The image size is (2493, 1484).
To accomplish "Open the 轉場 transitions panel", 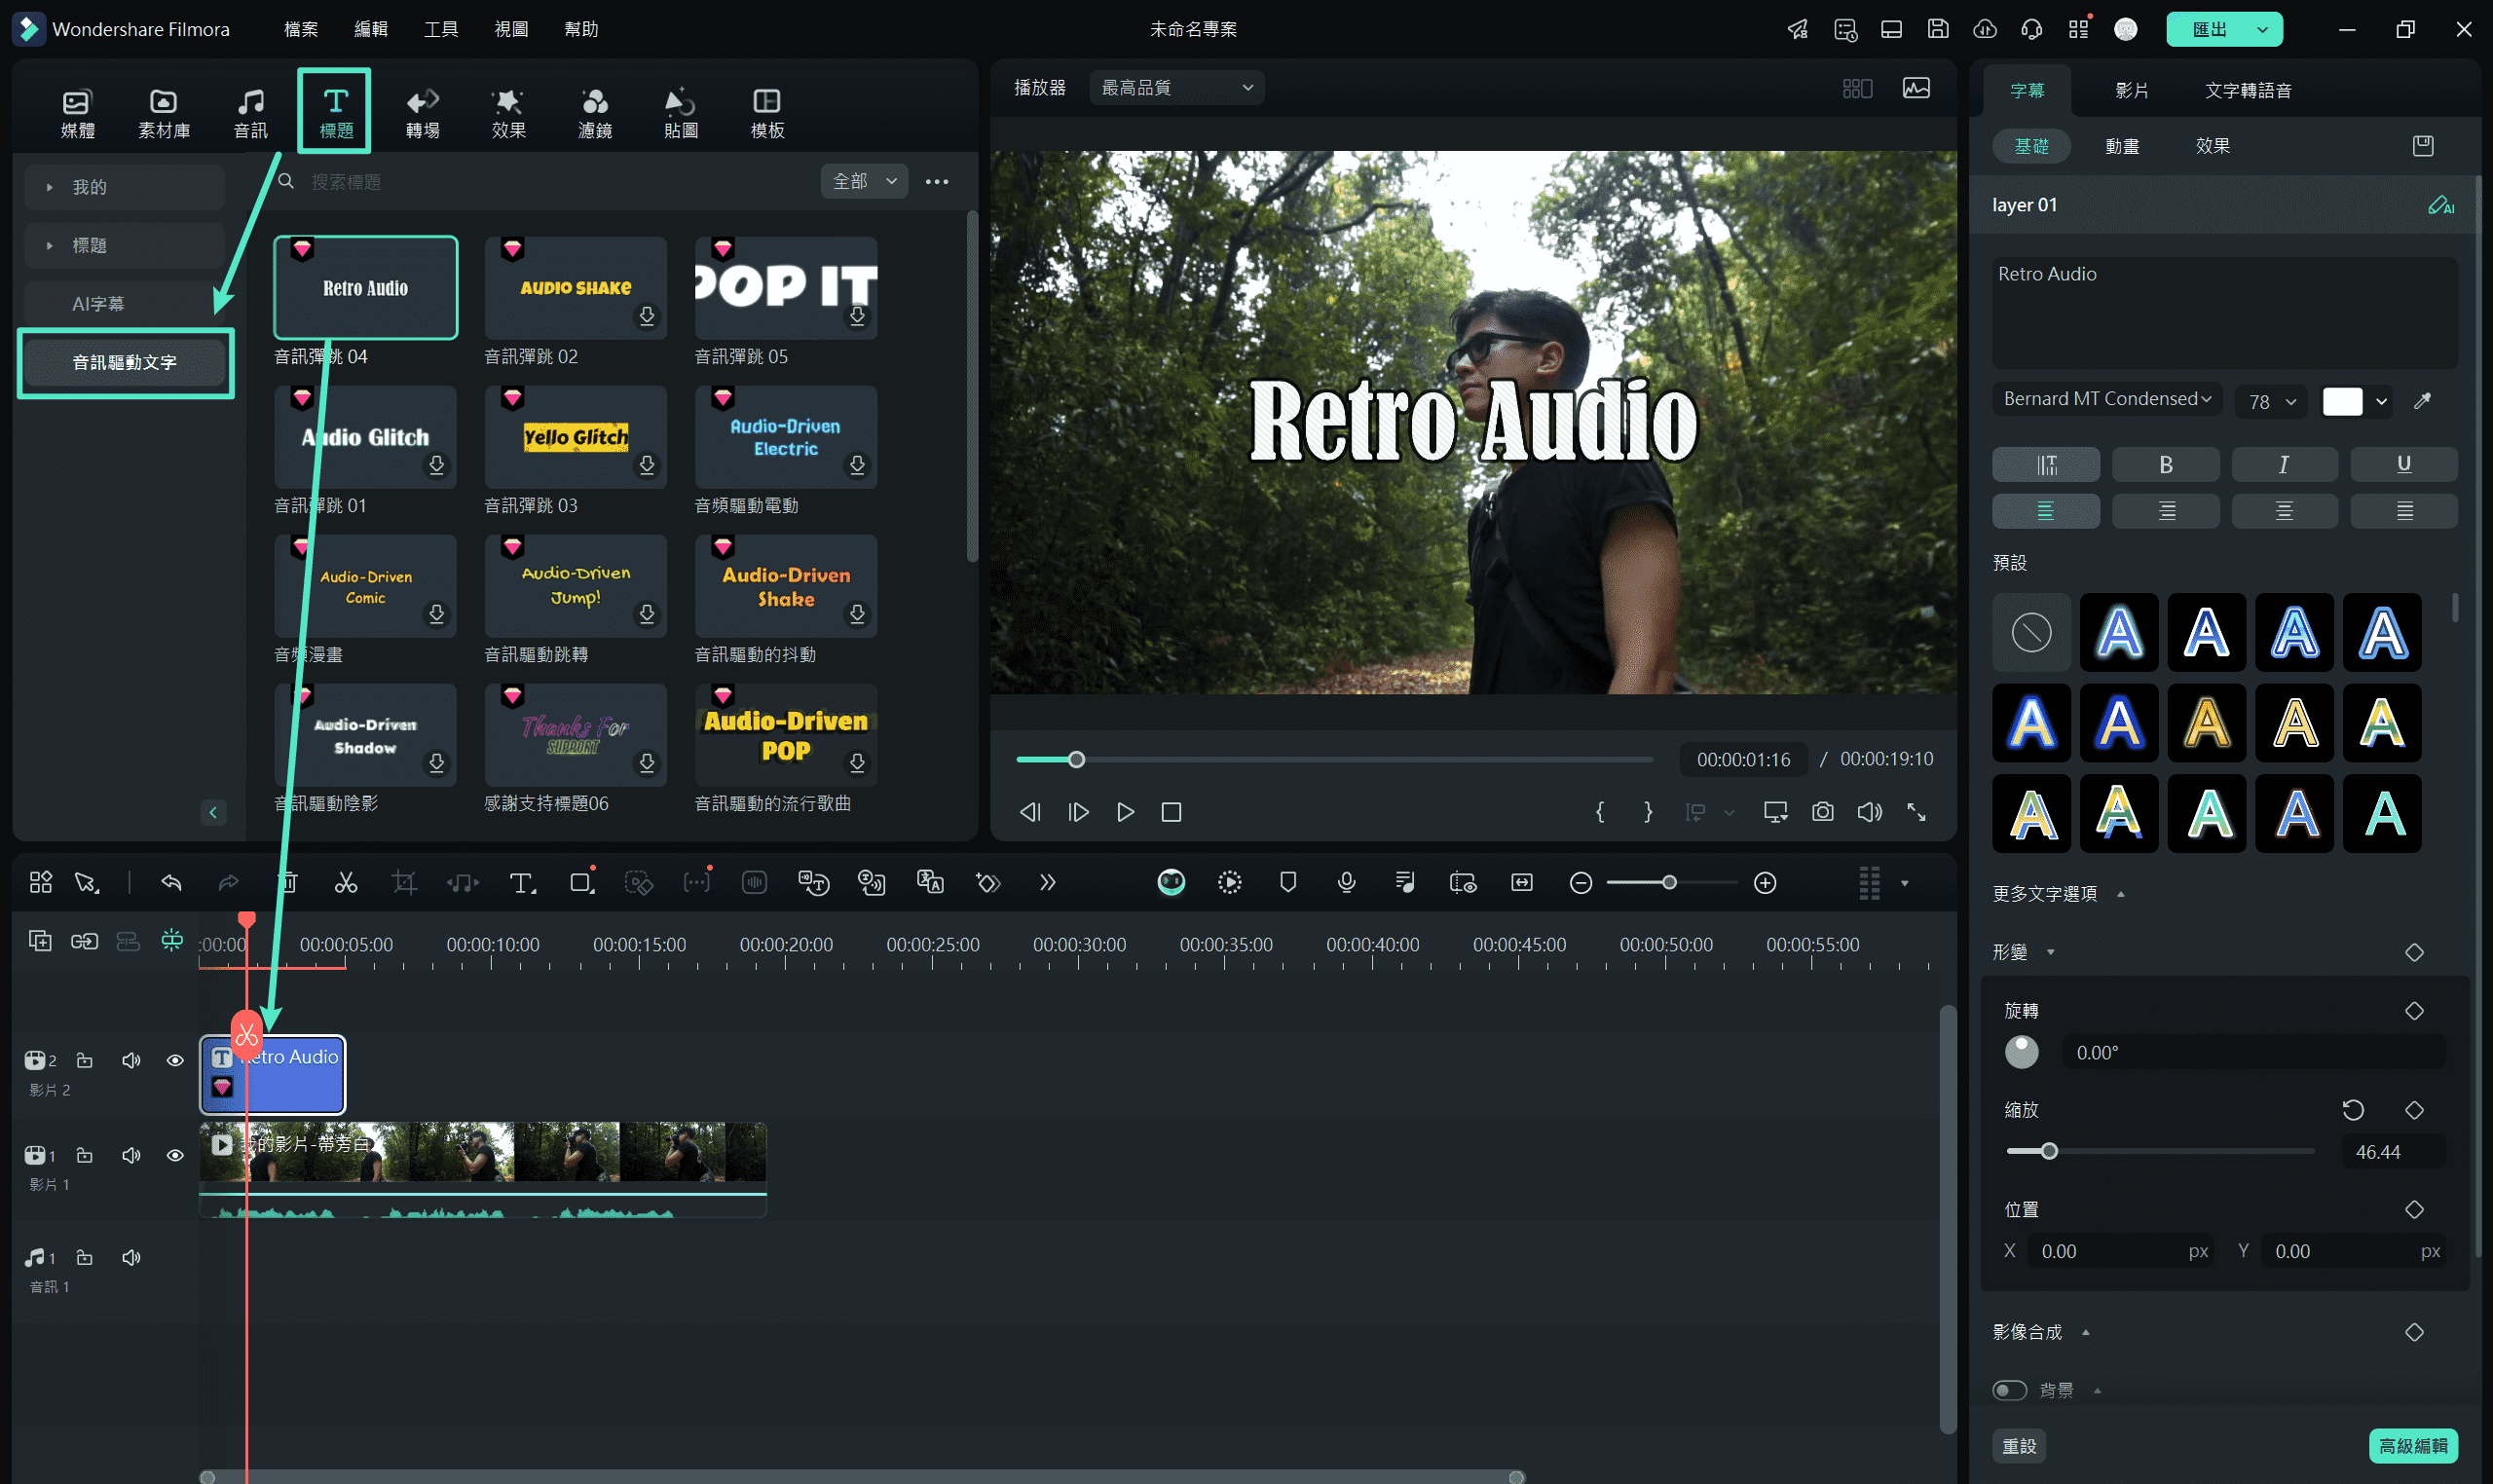I will point(422,112).
